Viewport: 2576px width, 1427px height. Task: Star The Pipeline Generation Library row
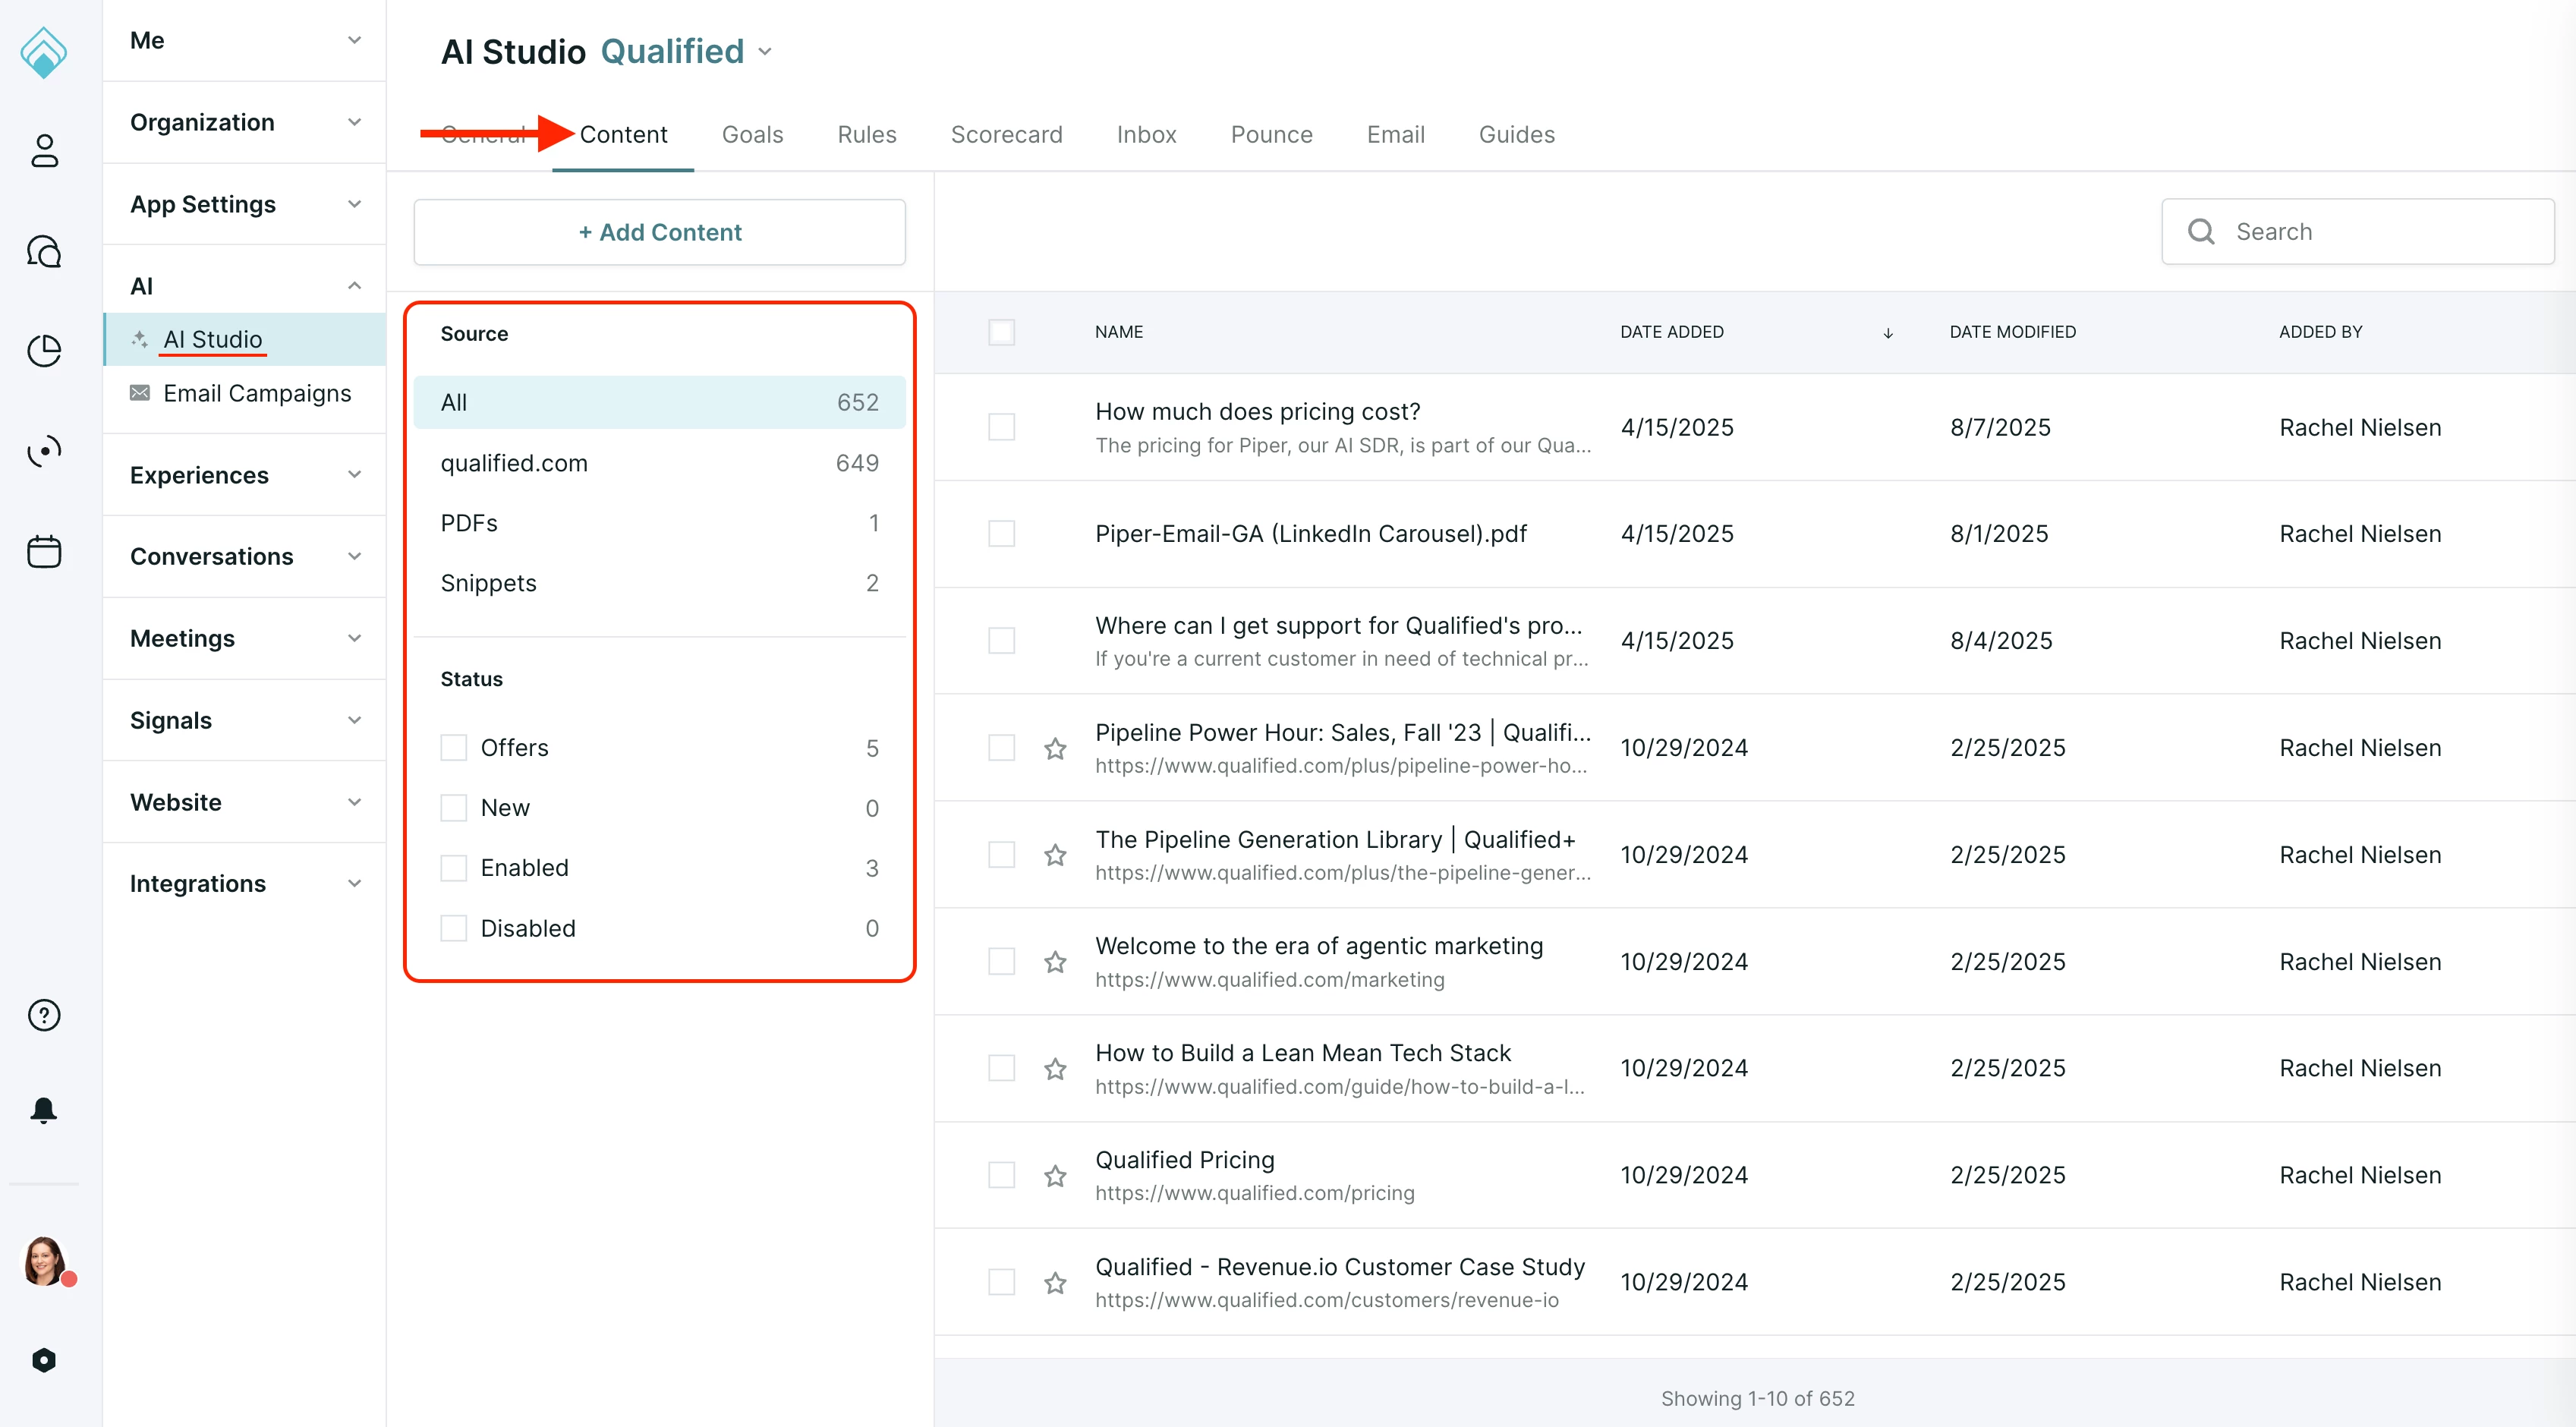click(x=1055, y=855)
